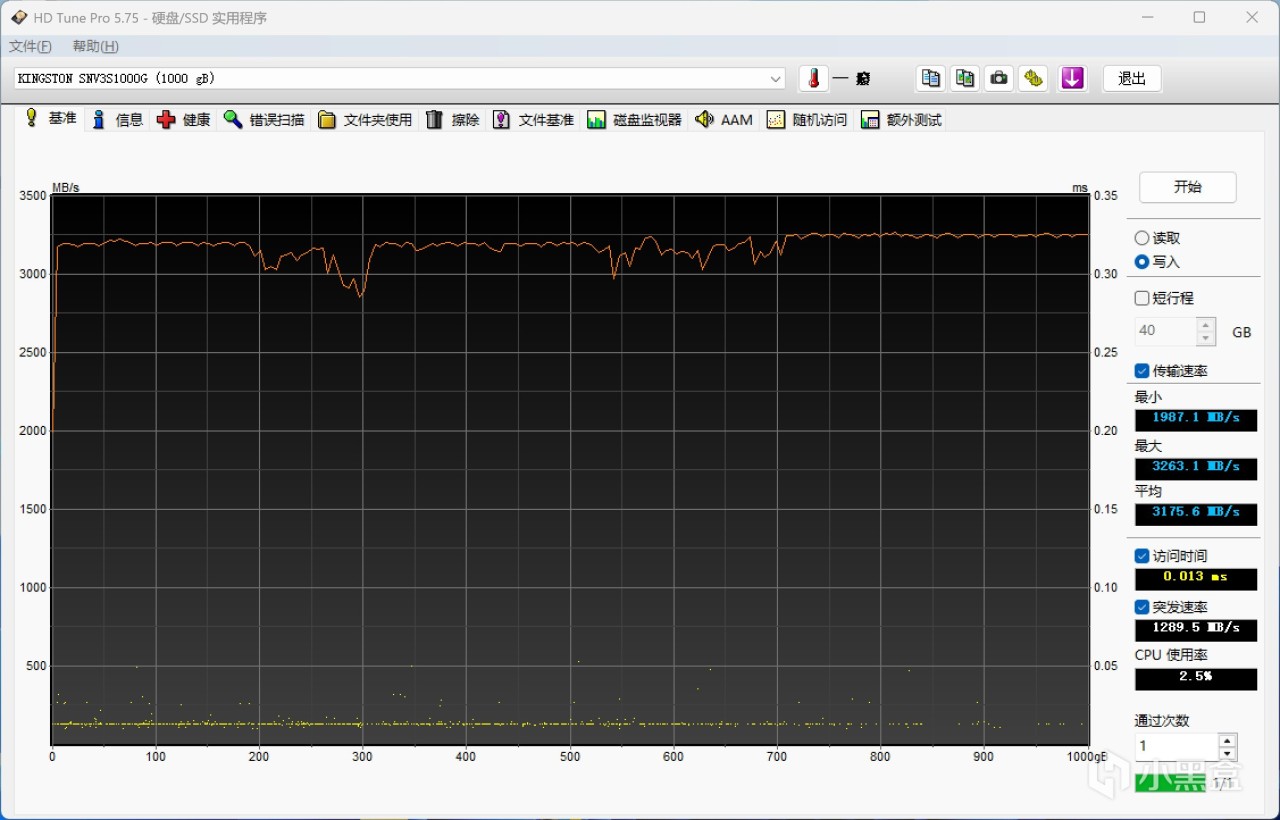Click the 开始 start button
The height and width of the screenshot is (820, 1280).
pos(1188,187)
